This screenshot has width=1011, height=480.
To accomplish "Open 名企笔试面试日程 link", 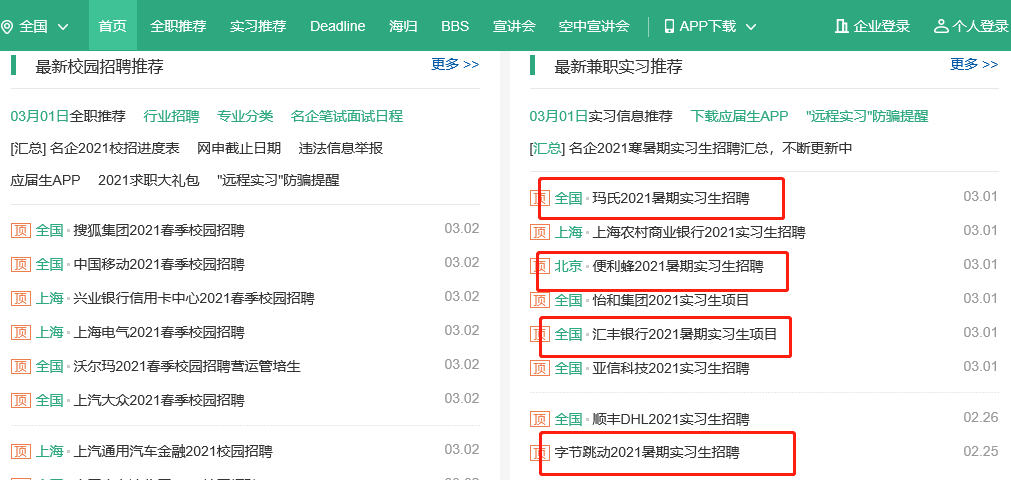I will 347,116.
